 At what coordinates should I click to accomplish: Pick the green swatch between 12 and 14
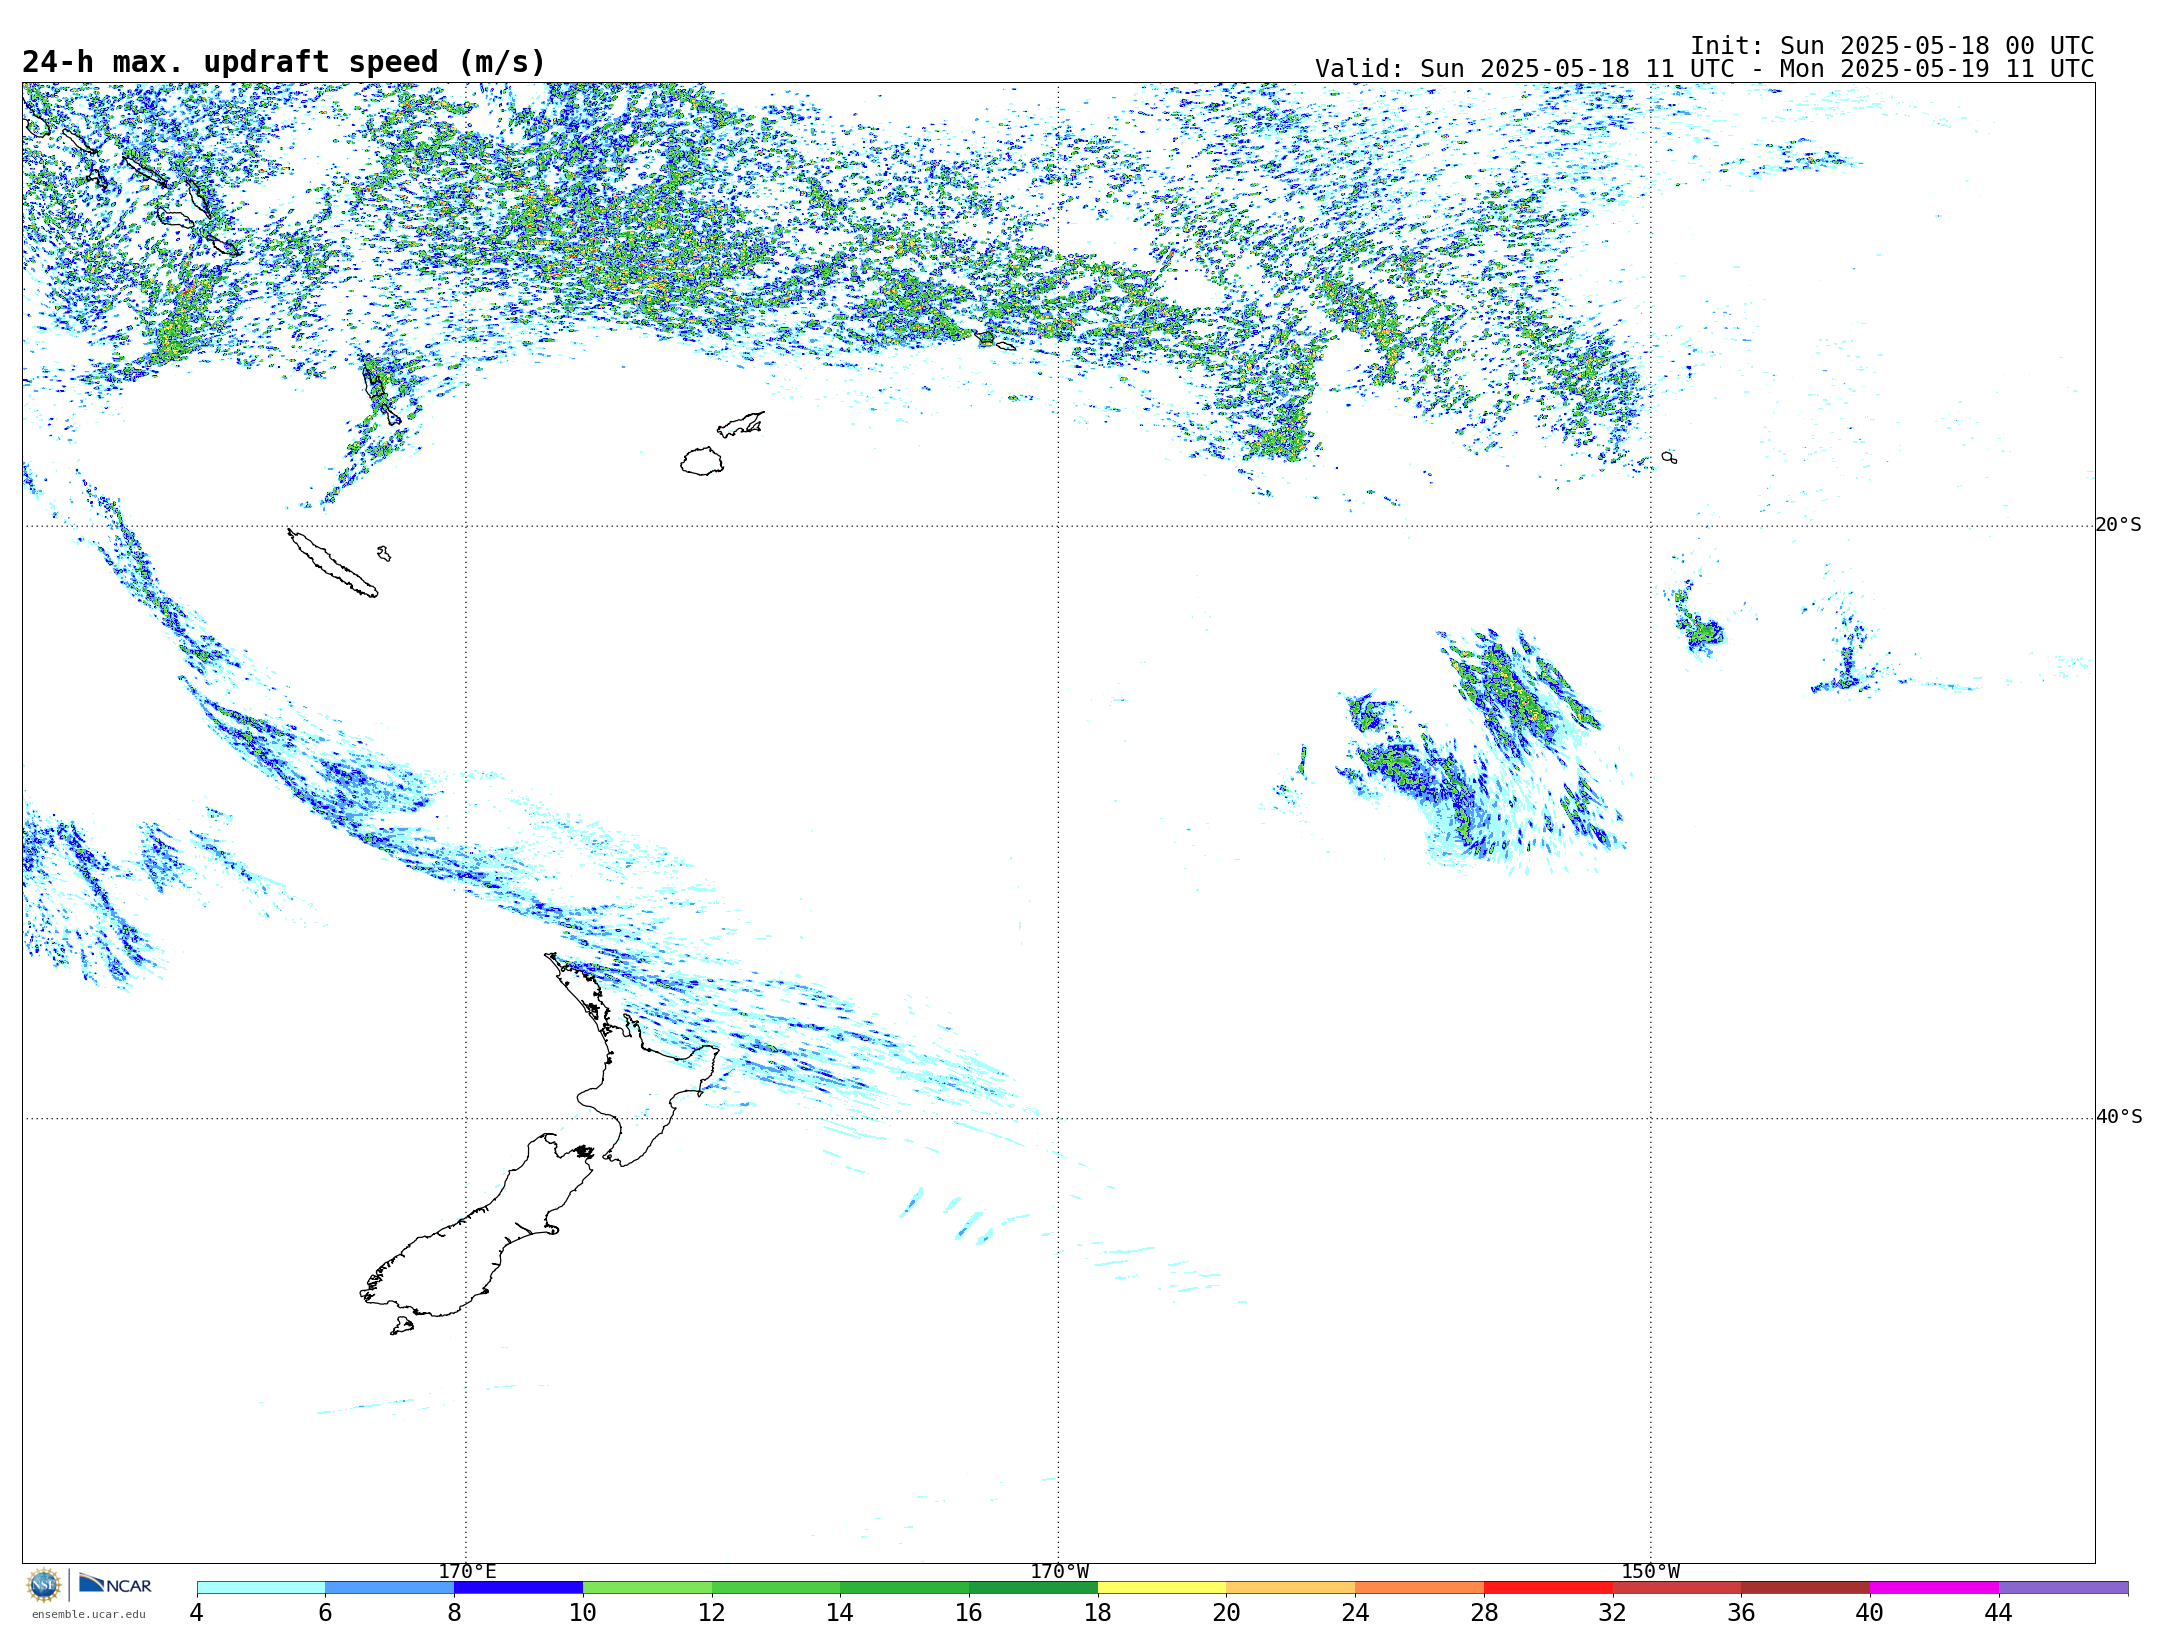(x=776, y=1587)
